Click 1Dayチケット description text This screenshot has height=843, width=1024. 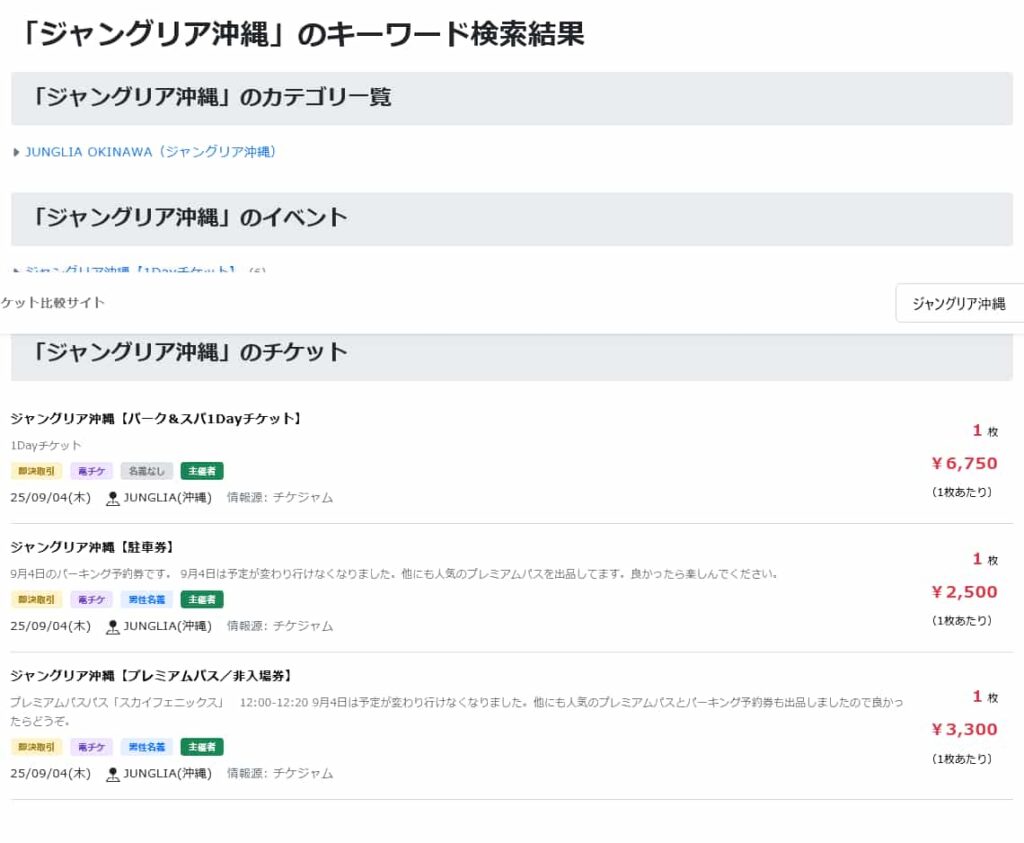click(46, 445)
